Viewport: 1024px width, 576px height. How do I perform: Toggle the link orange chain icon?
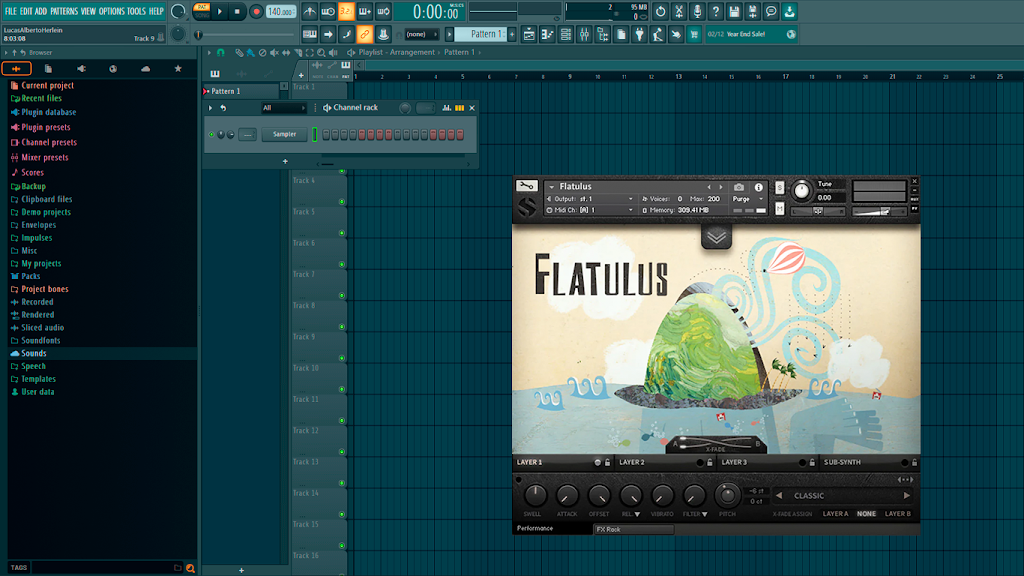pyautogui.click(x=365, y=35)
